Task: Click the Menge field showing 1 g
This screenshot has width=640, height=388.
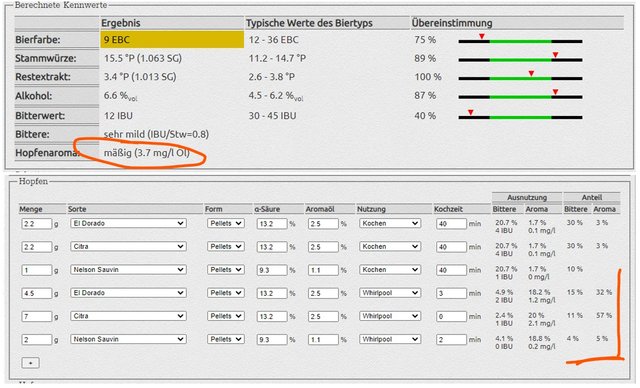Action: 37,270
